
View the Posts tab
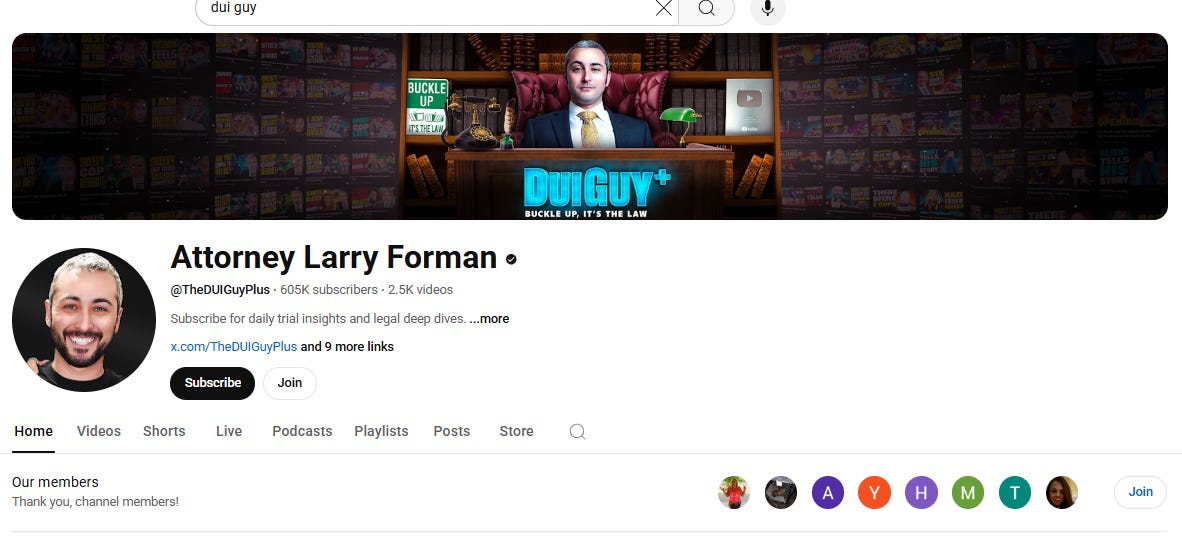(x=452, y=431)
